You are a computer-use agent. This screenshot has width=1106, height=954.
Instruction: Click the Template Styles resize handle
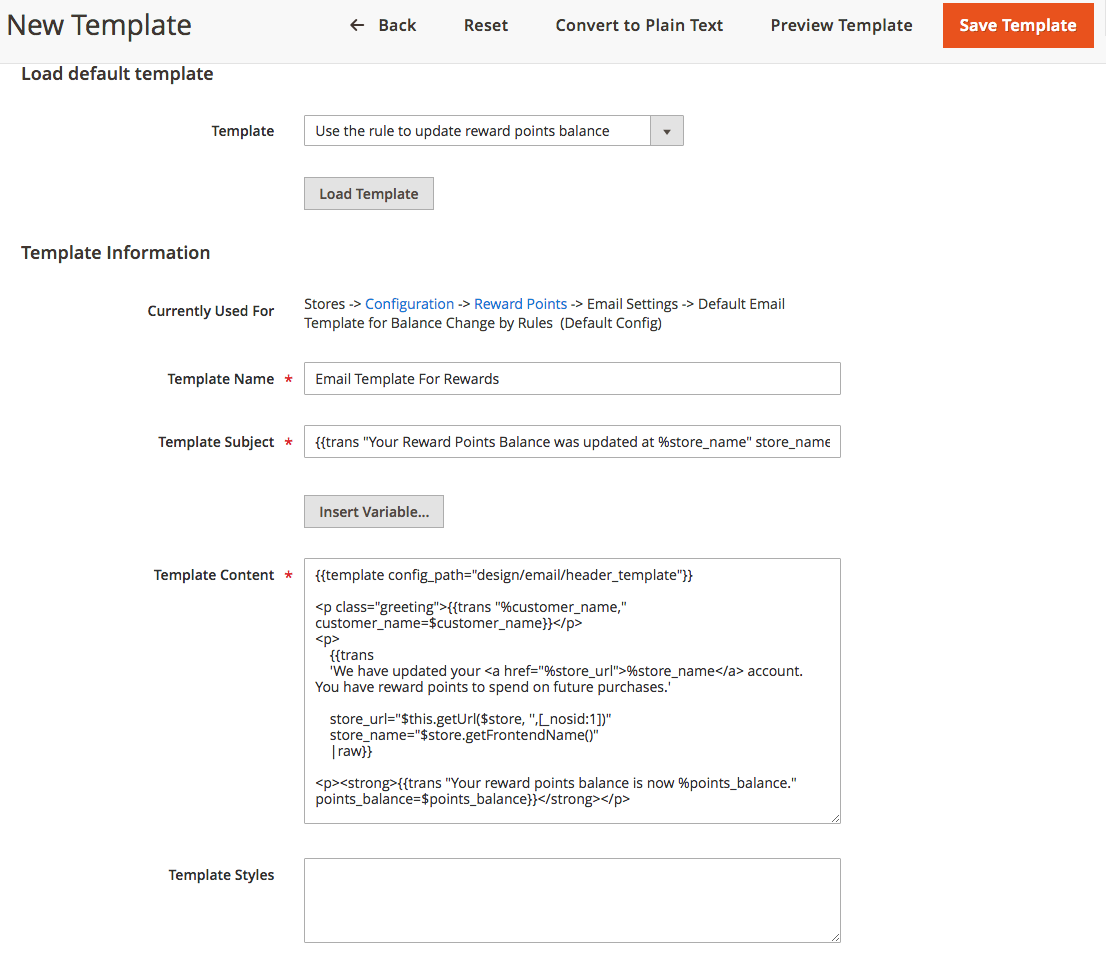click(835, 938)
